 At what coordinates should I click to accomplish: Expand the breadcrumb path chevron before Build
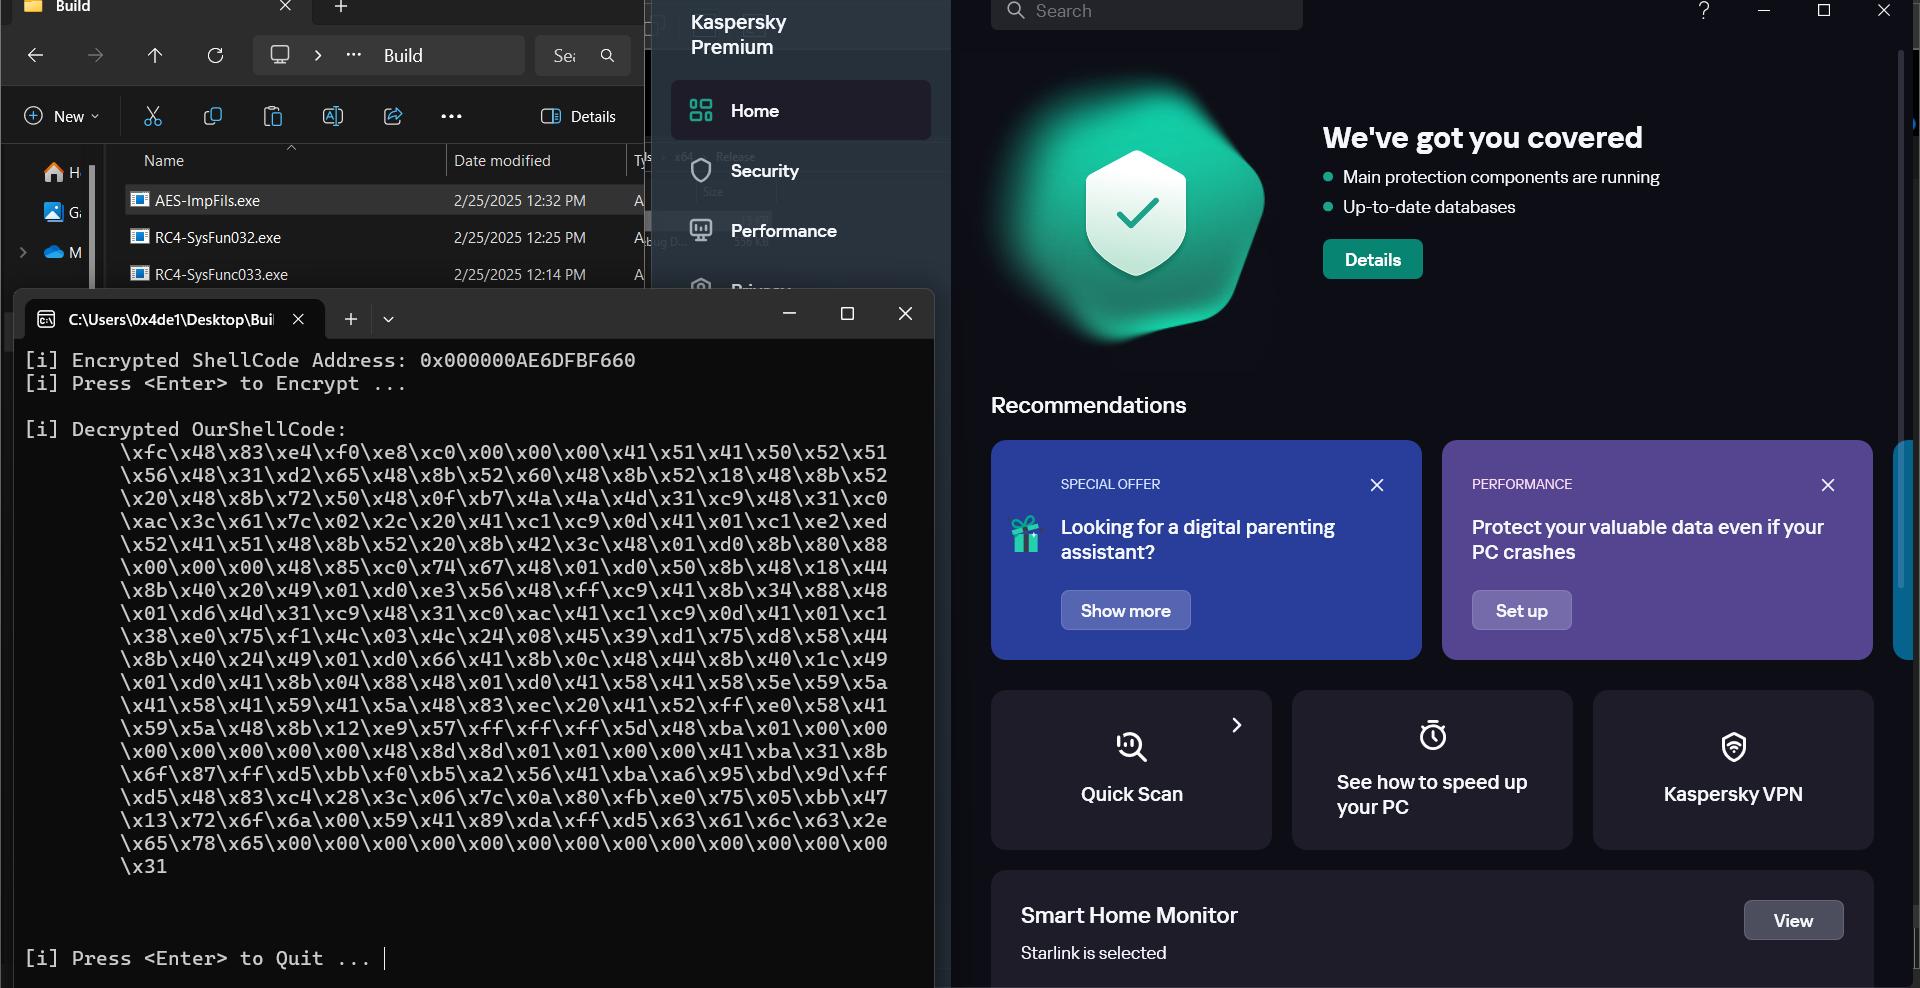click(318, 55)
